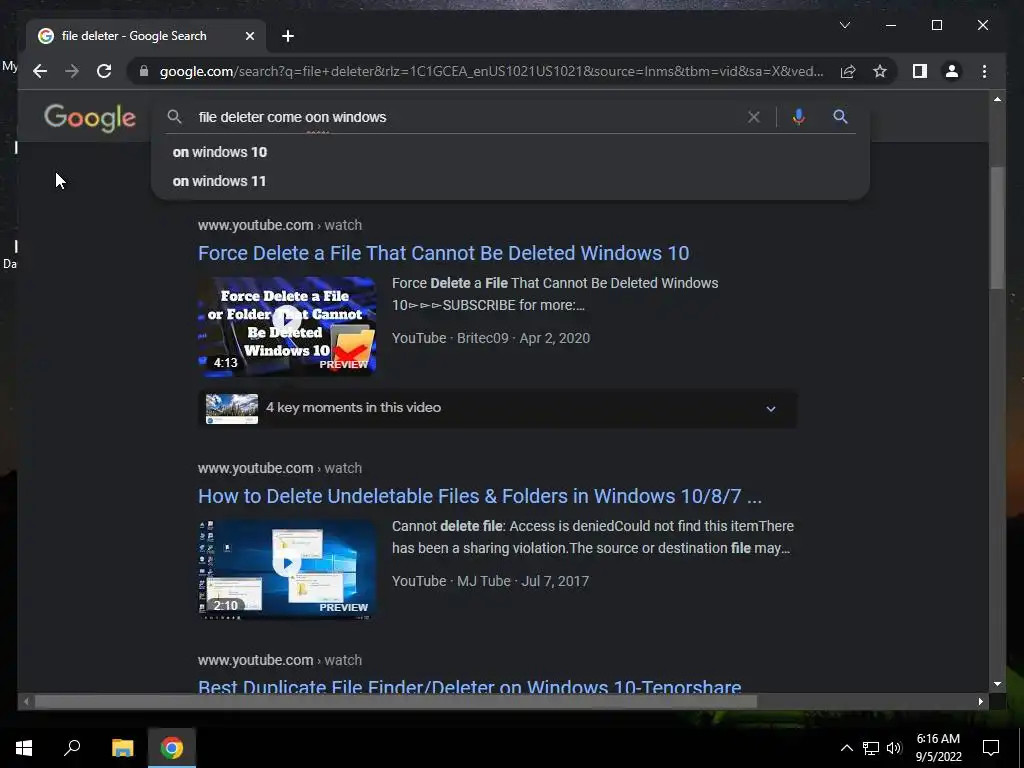Click the horizontal scrollbar thumb

(x=396, y=701)
